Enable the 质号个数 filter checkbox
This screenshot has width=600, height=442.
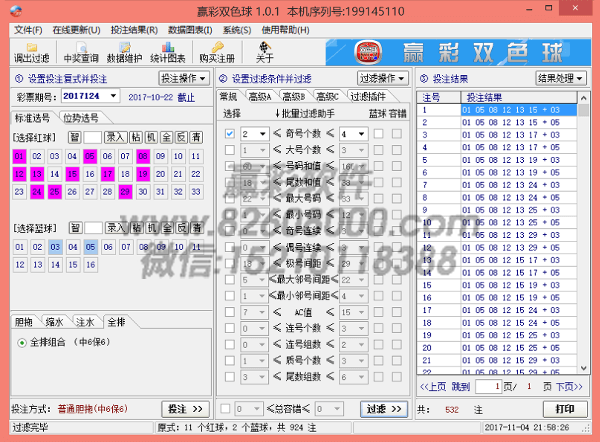click(x=230, y=361)
